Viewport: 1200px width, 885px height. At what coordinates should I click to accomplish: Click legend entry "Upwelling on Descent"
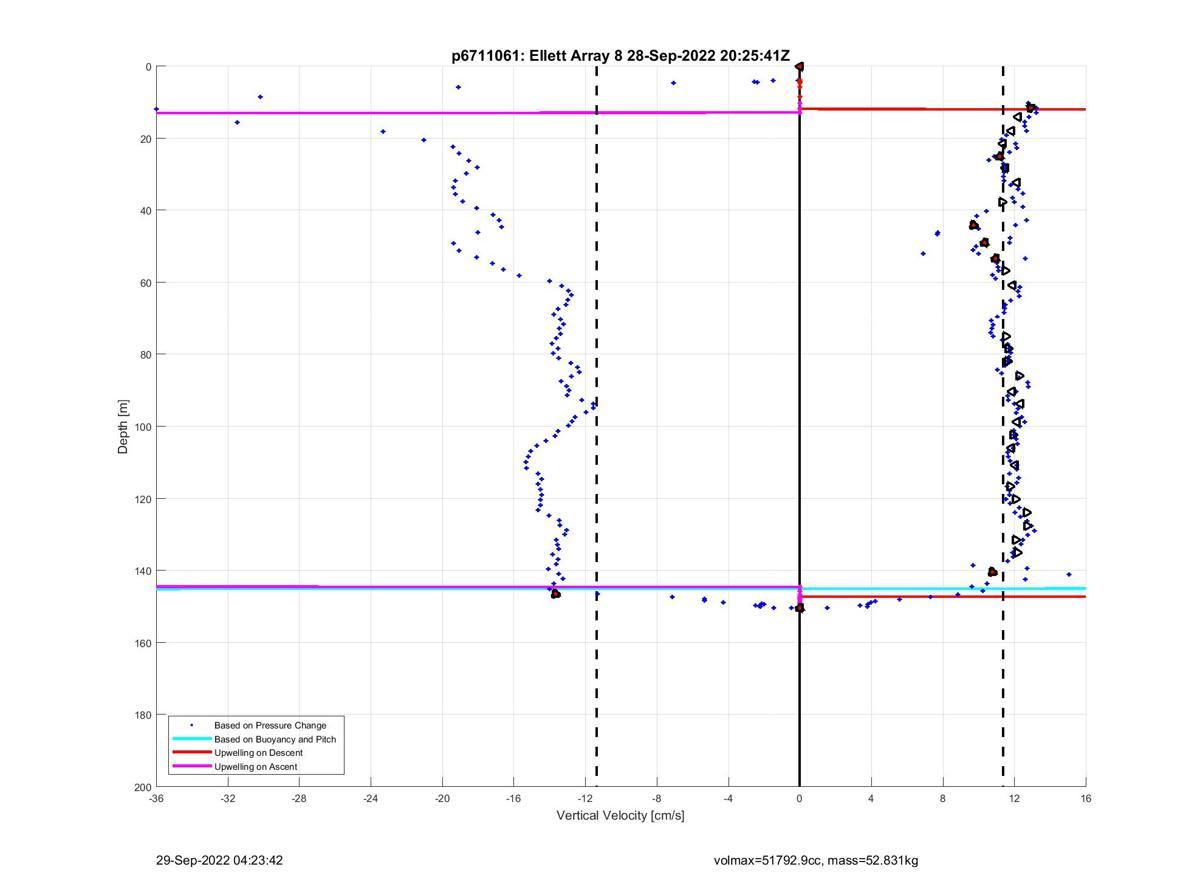pos(258,753)
